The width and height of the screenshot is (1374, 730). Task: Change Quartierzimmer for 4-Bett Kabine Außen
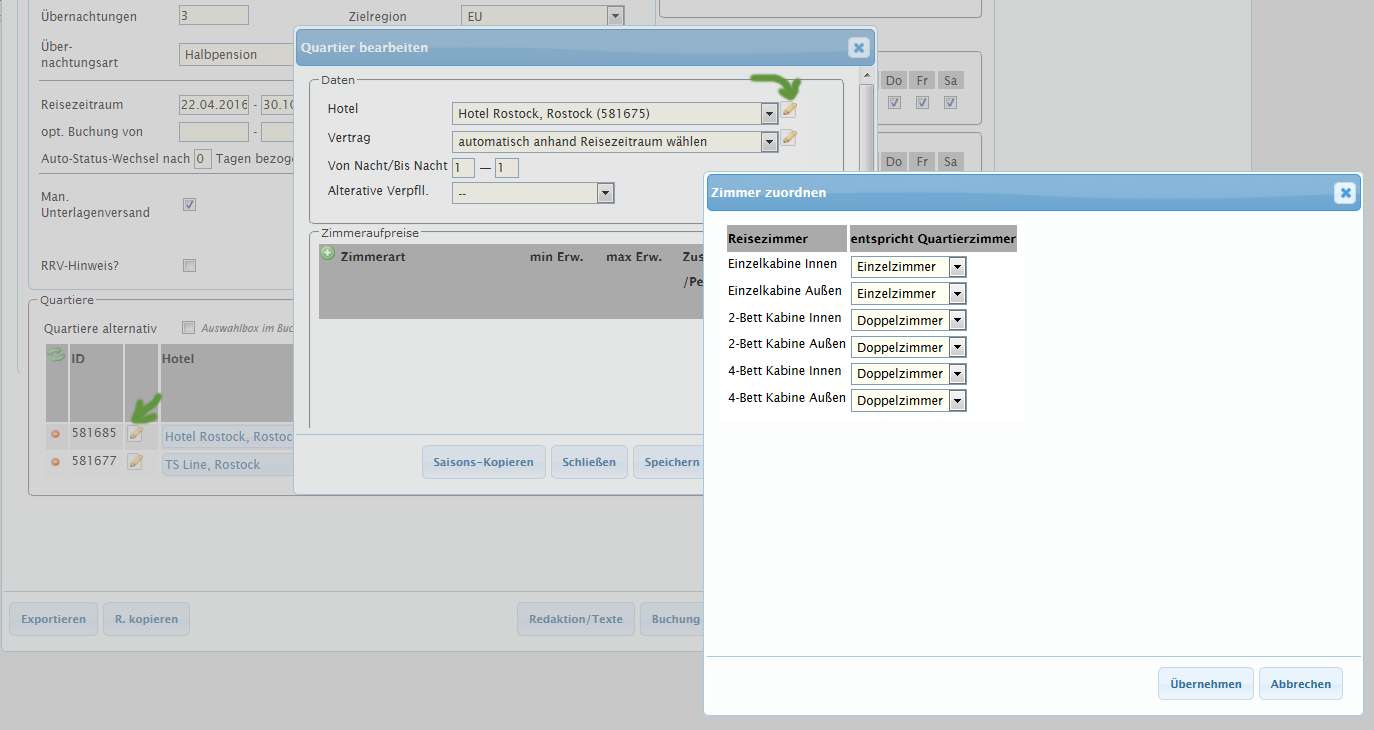click(908, 400)
